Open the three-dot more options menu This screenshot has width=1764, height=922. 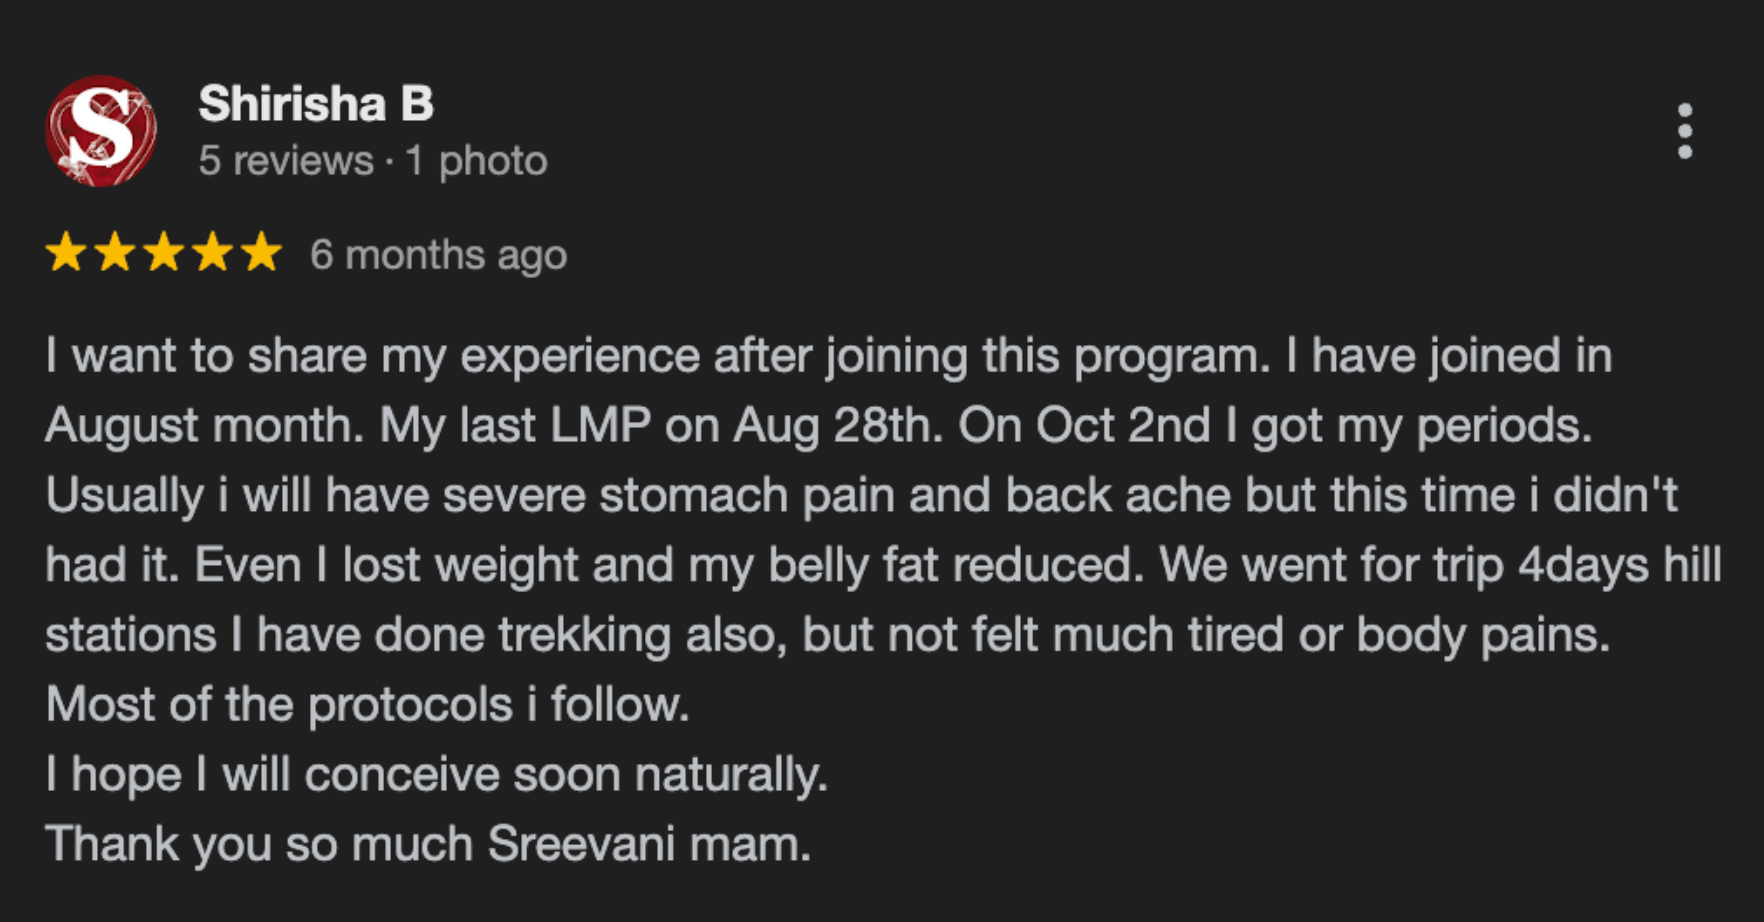point(1685,131)
